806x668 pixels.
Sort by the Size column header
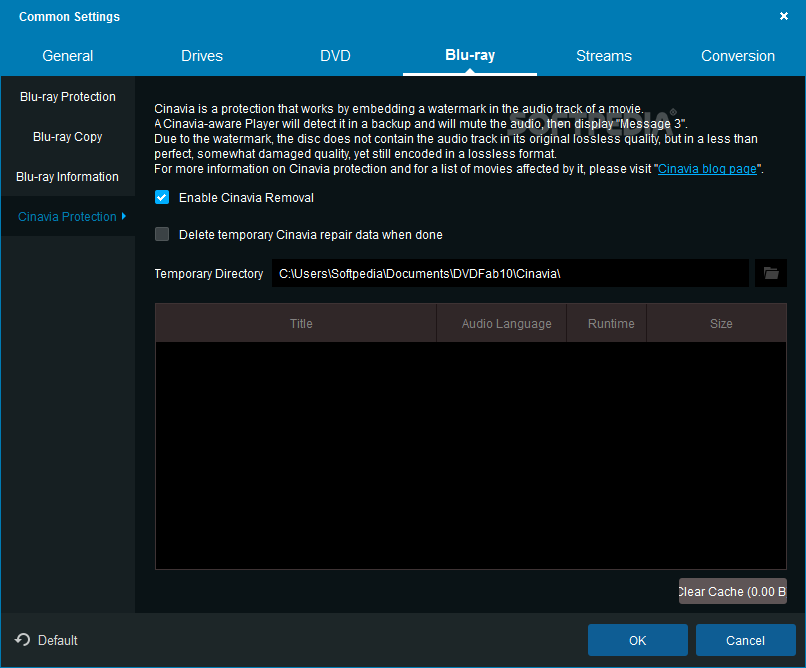coord(717,323)
